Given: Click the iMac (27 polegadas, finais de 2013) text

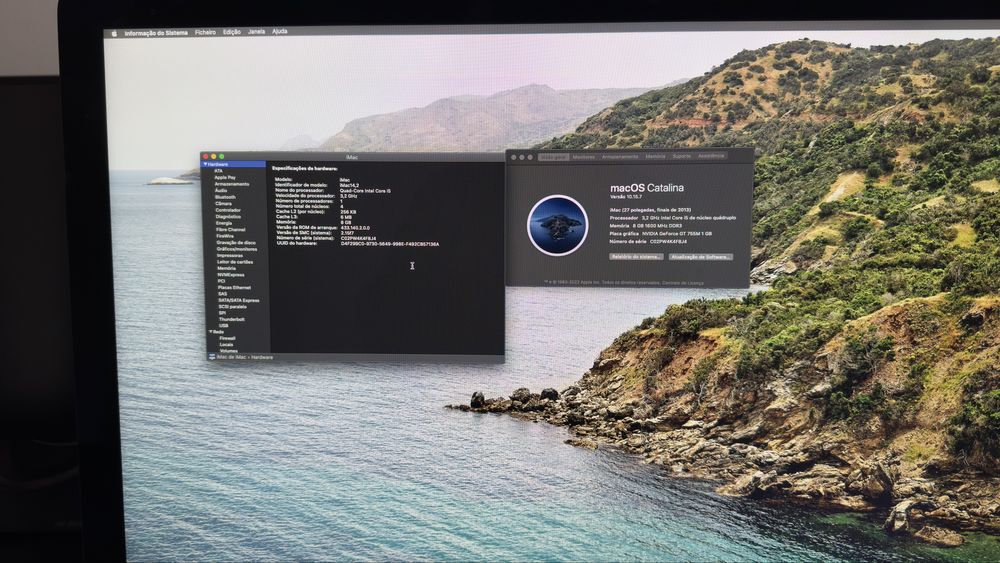Looking at the screenshot, I should pyautogui.click(x=650, y=210).
